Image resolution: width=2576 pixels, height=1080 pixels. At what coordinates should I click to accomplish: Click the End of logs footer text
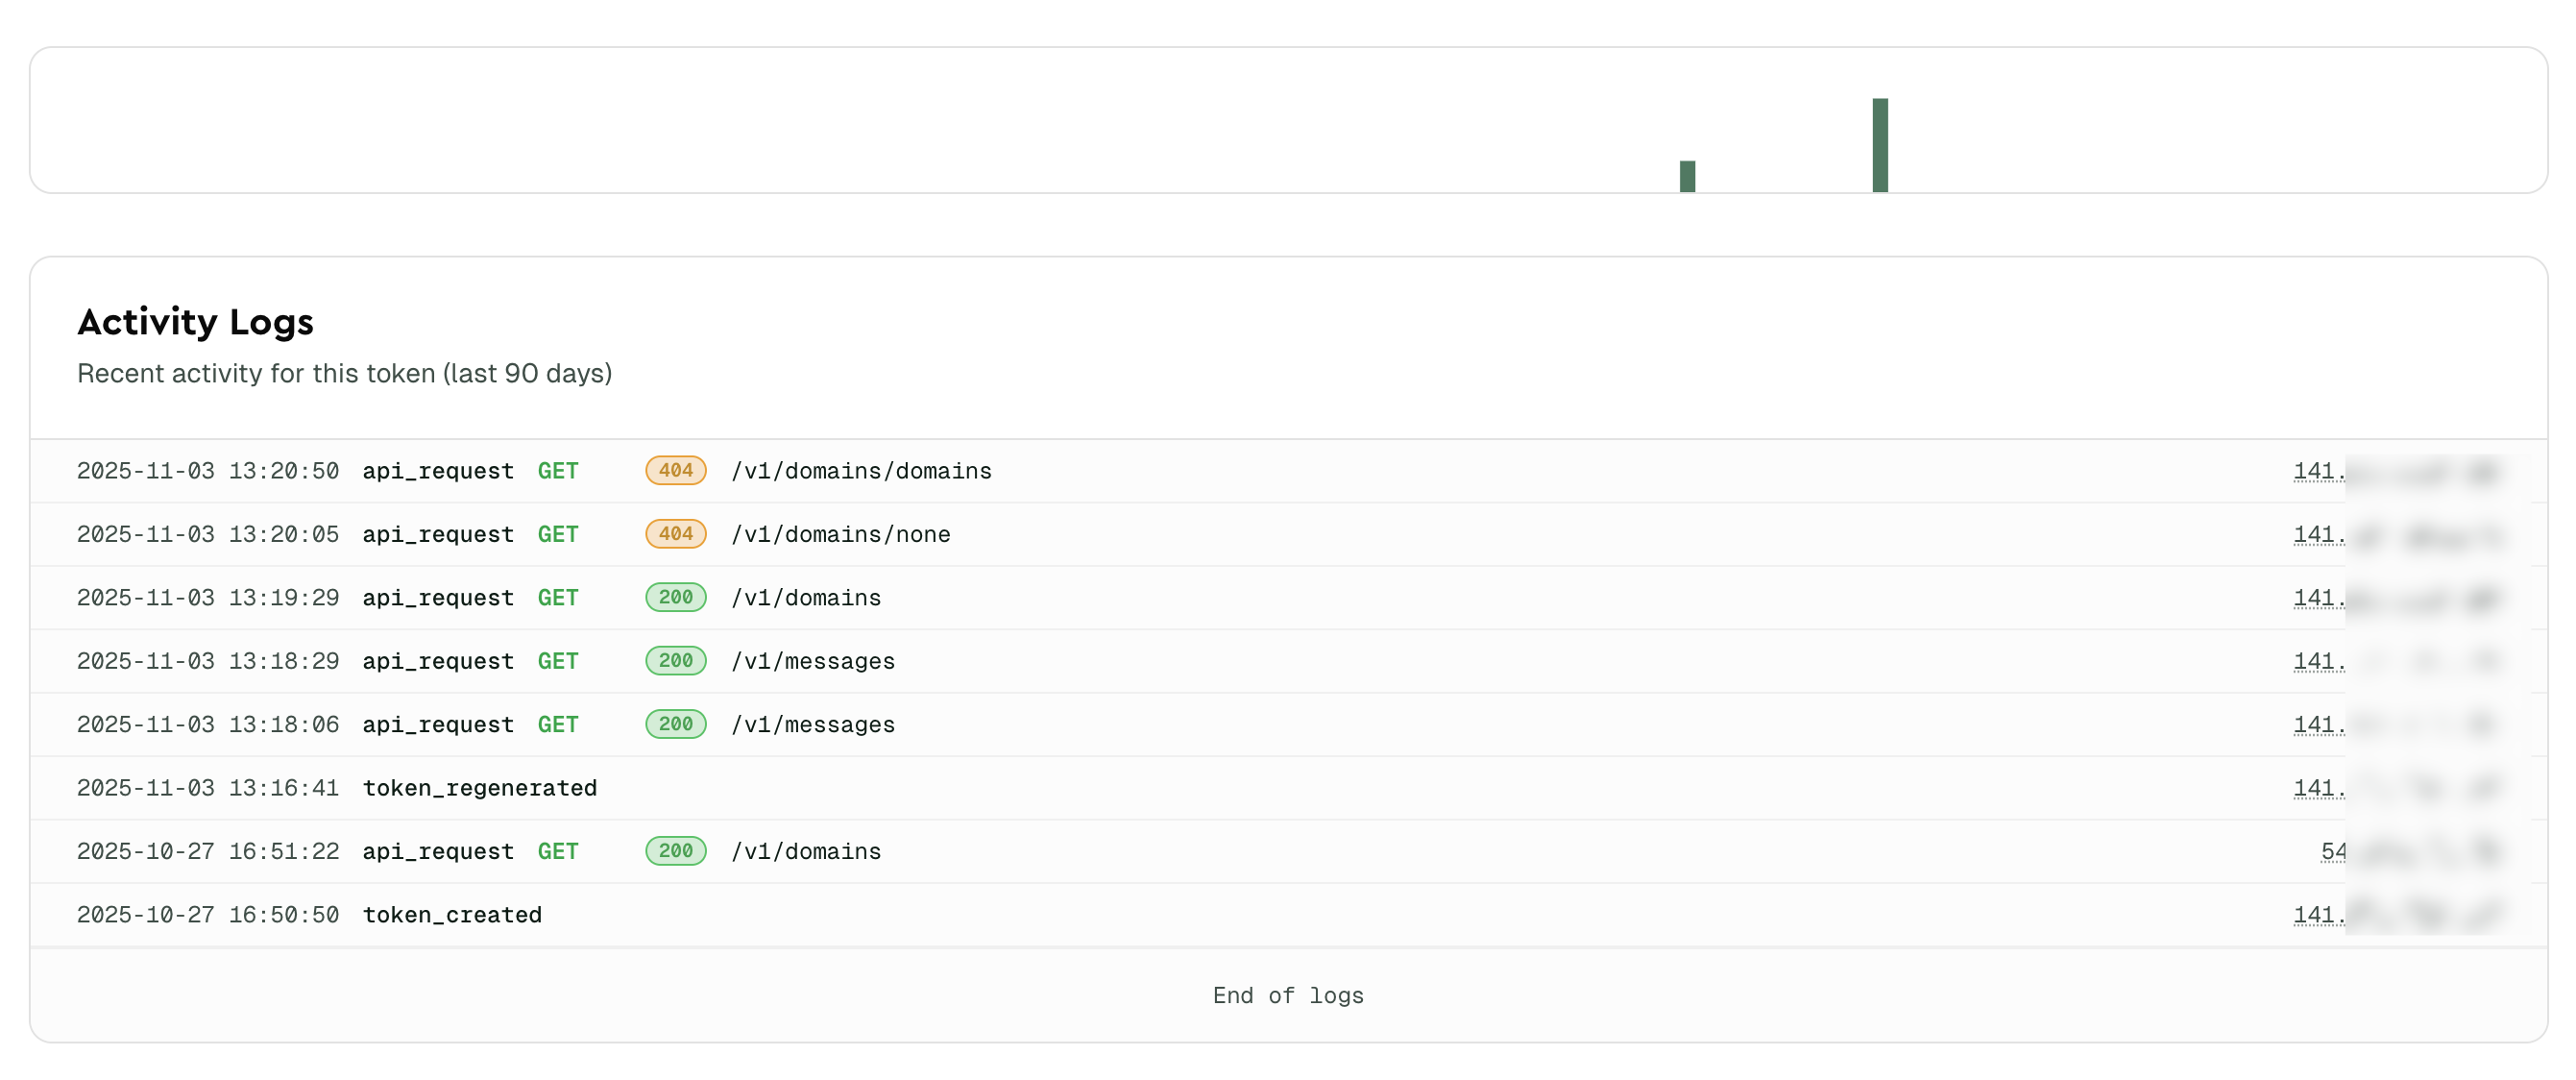coord(1288,995)
